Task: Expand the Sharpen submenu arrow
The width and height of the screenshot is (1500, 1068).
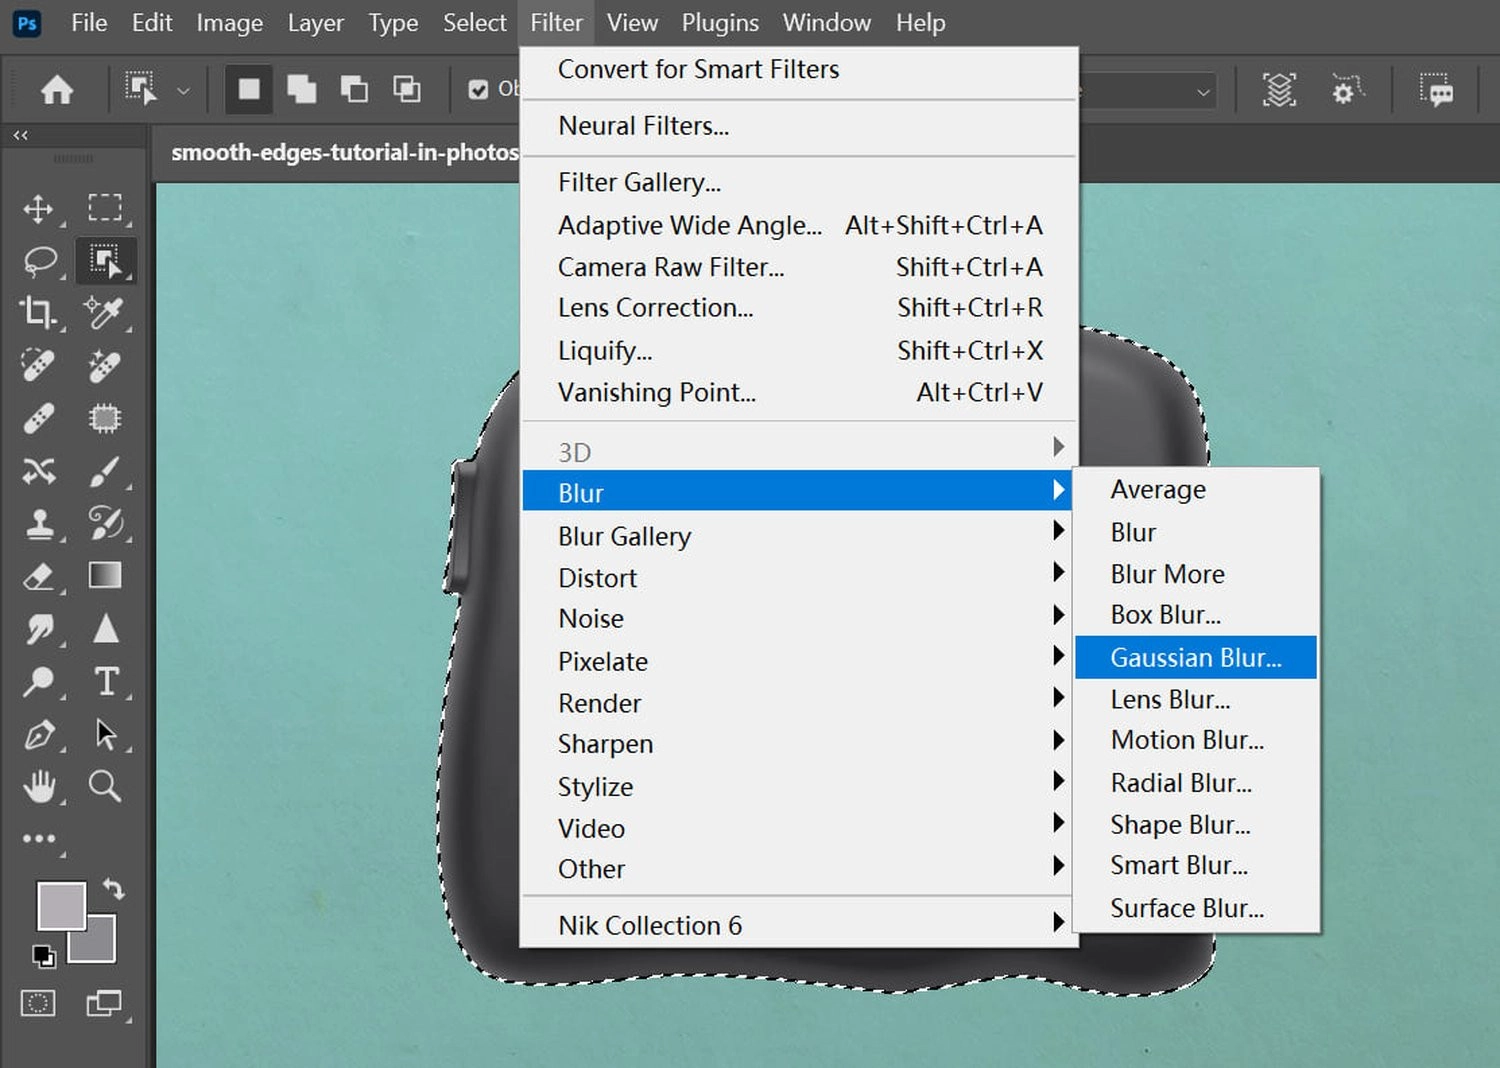Action: tap(1058, 739)
